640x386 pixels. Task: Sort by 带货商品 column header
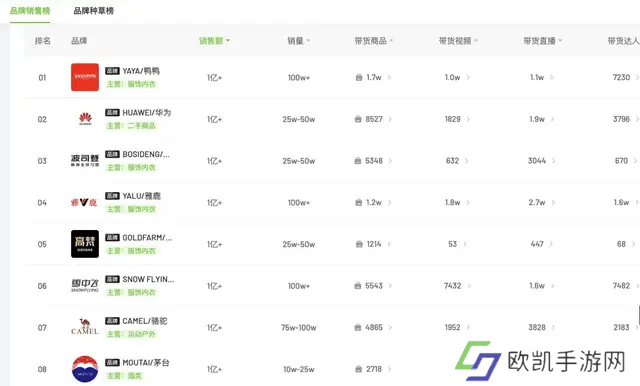(373, 41)
